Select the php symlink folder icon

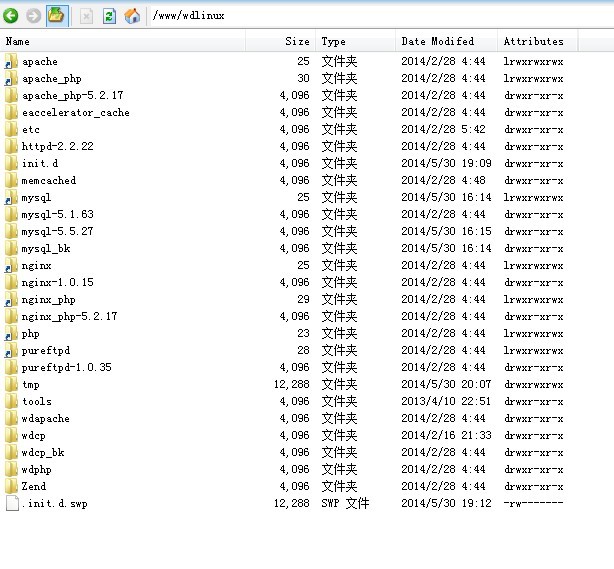11,334
